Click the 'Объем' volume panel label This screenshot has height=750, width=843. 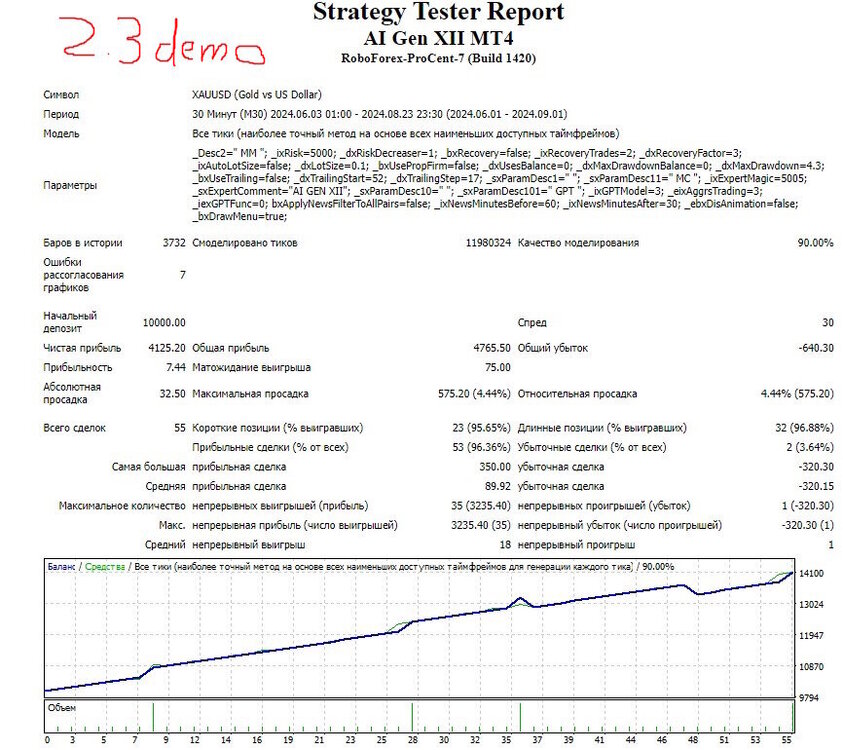[x=62, y=708]
